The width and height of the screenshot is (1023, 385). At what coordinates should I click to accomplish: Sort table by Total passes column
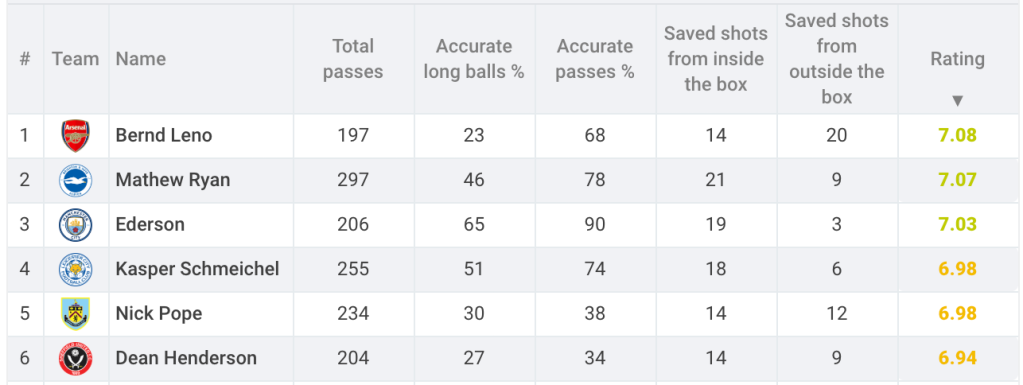[x=353, y=59]
